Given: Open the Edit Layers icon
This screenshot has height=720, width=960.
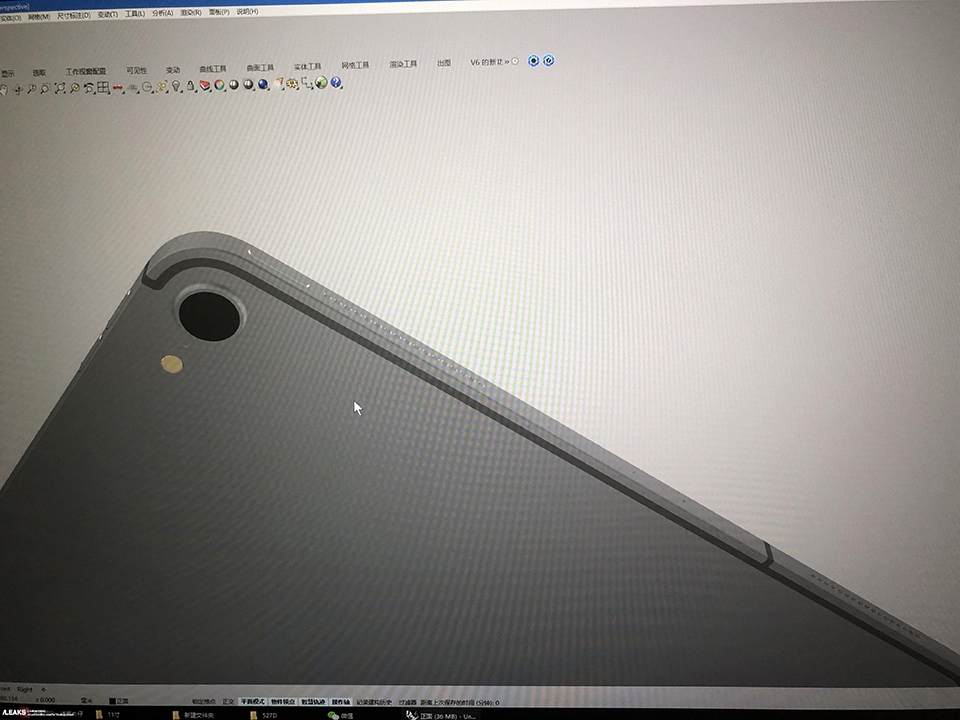Looking at the screenshot, I should click(204, 86).
